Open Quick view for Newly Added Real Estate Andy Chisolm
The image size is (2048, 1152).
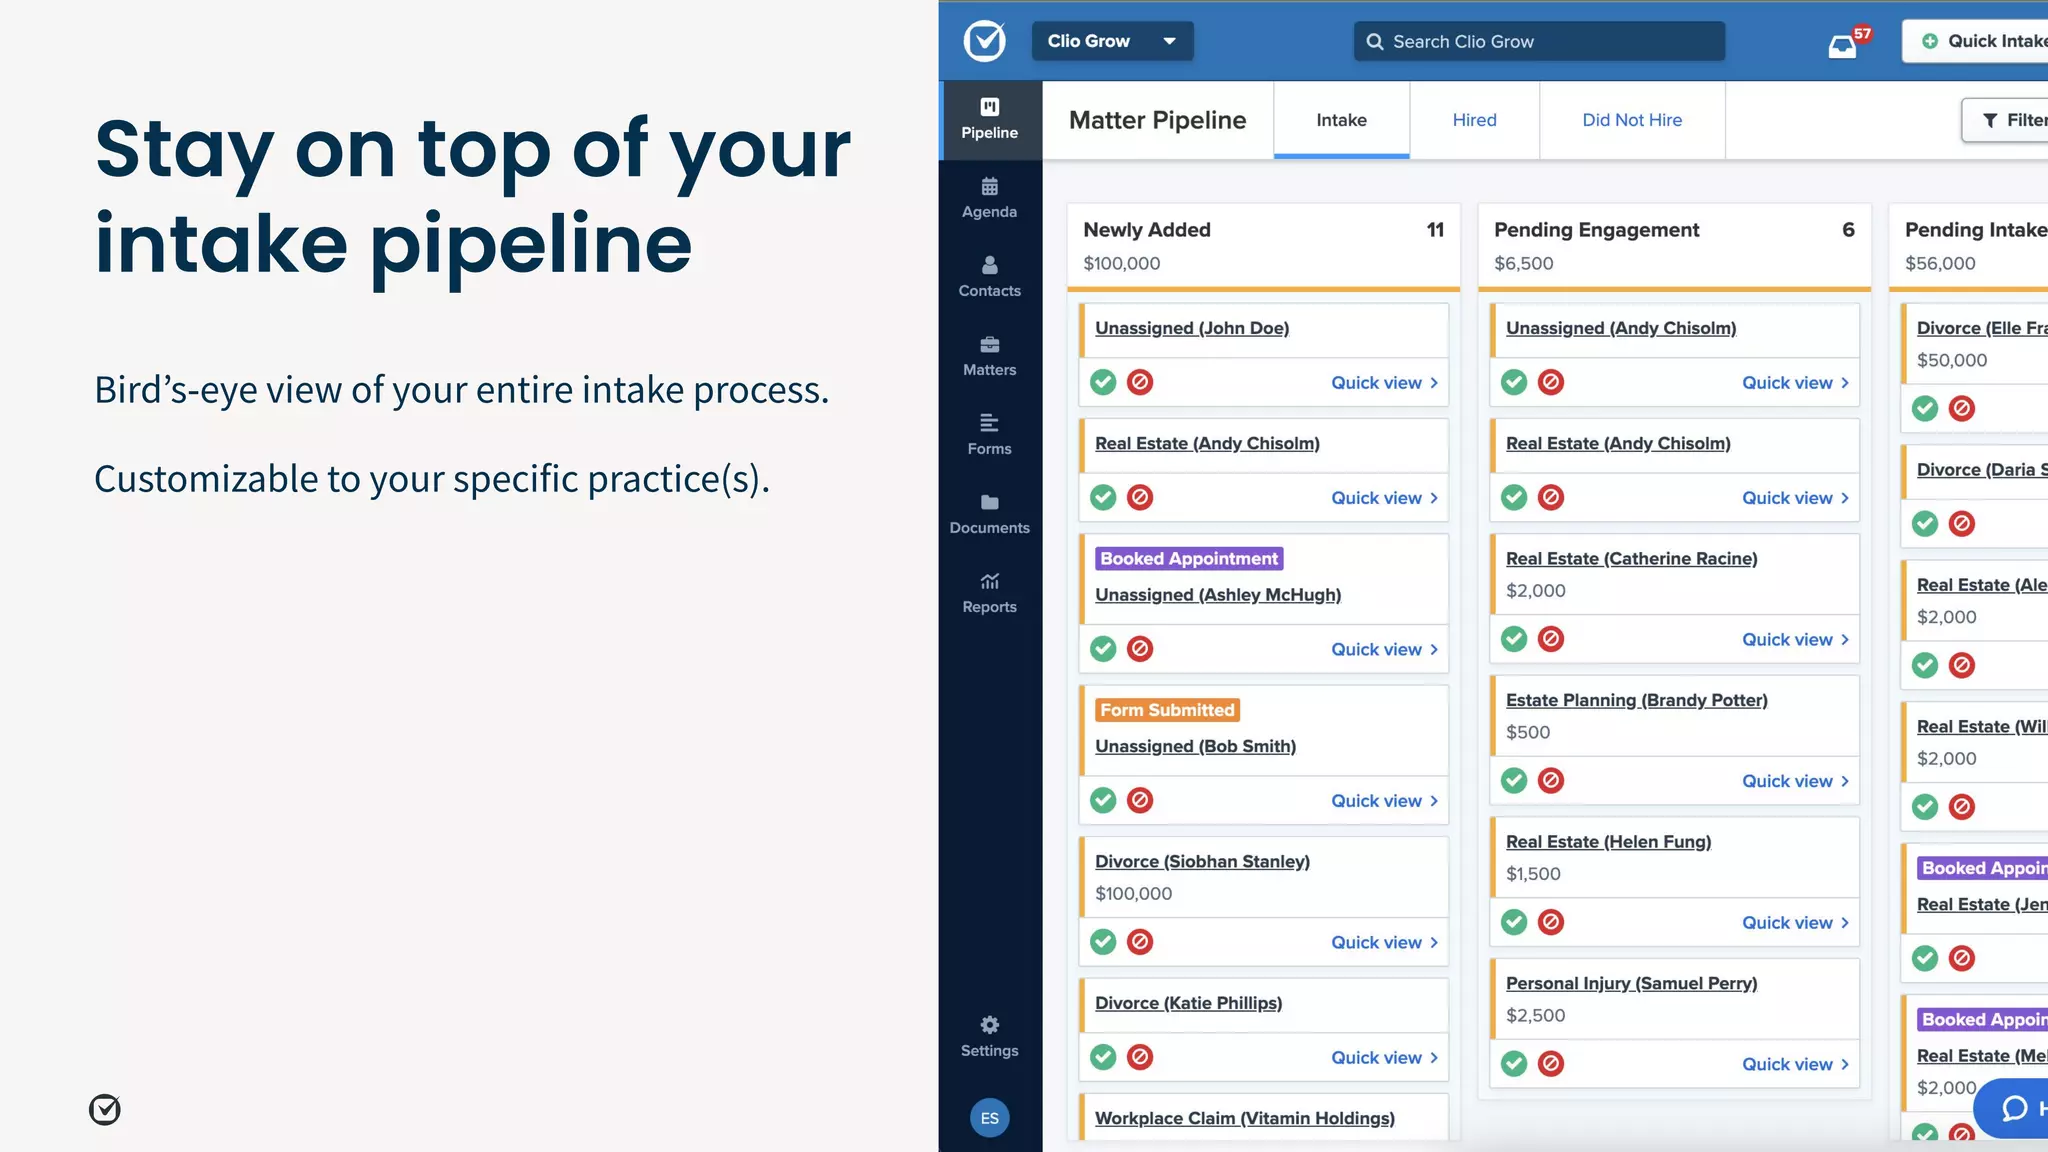click(x=1384, y=498)
